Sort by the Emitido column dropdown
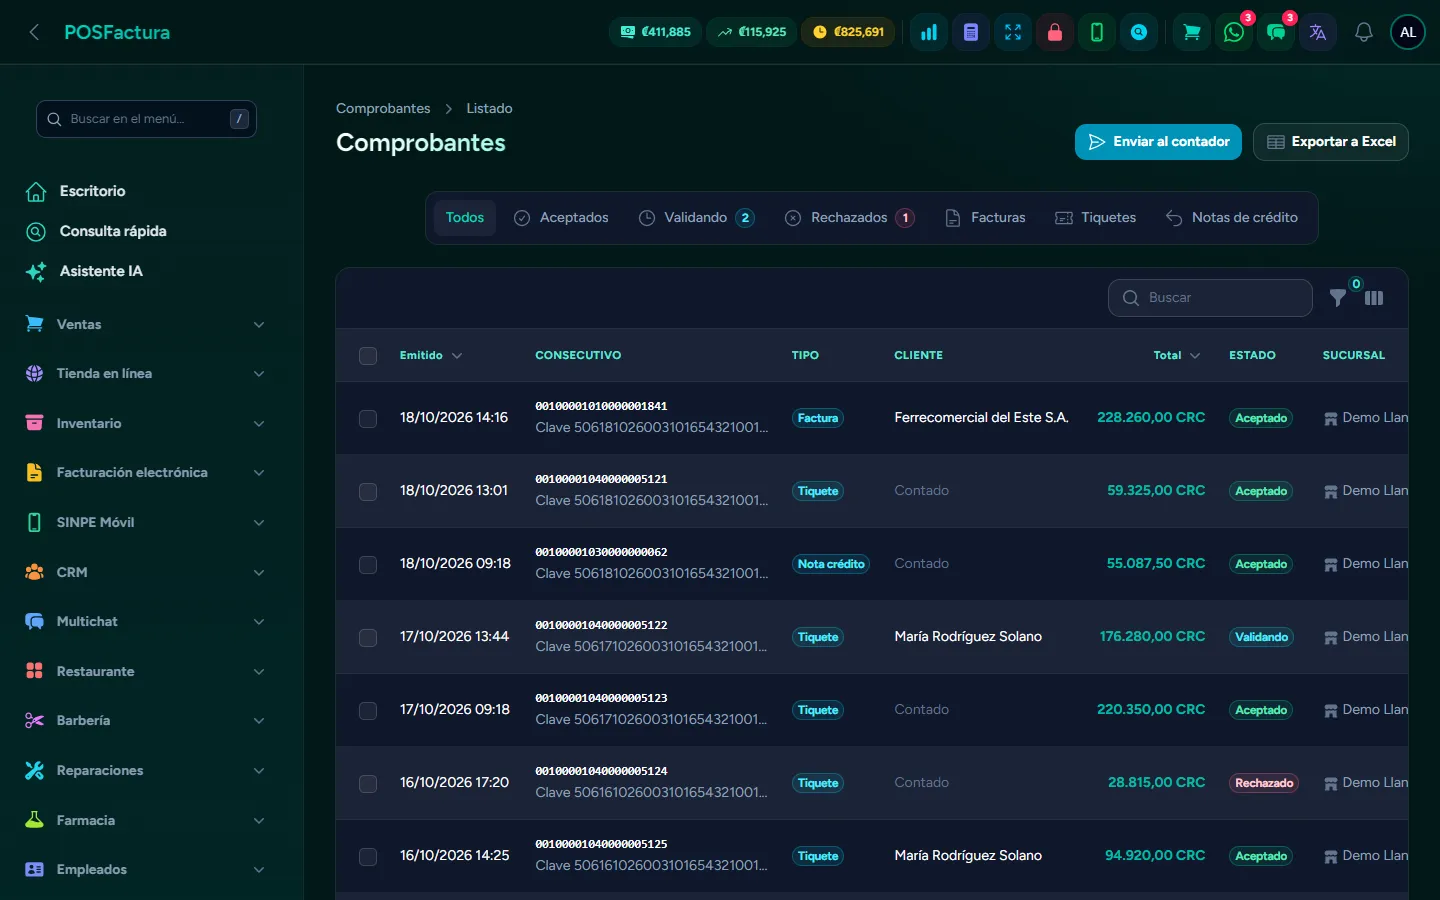 point(431,356)
